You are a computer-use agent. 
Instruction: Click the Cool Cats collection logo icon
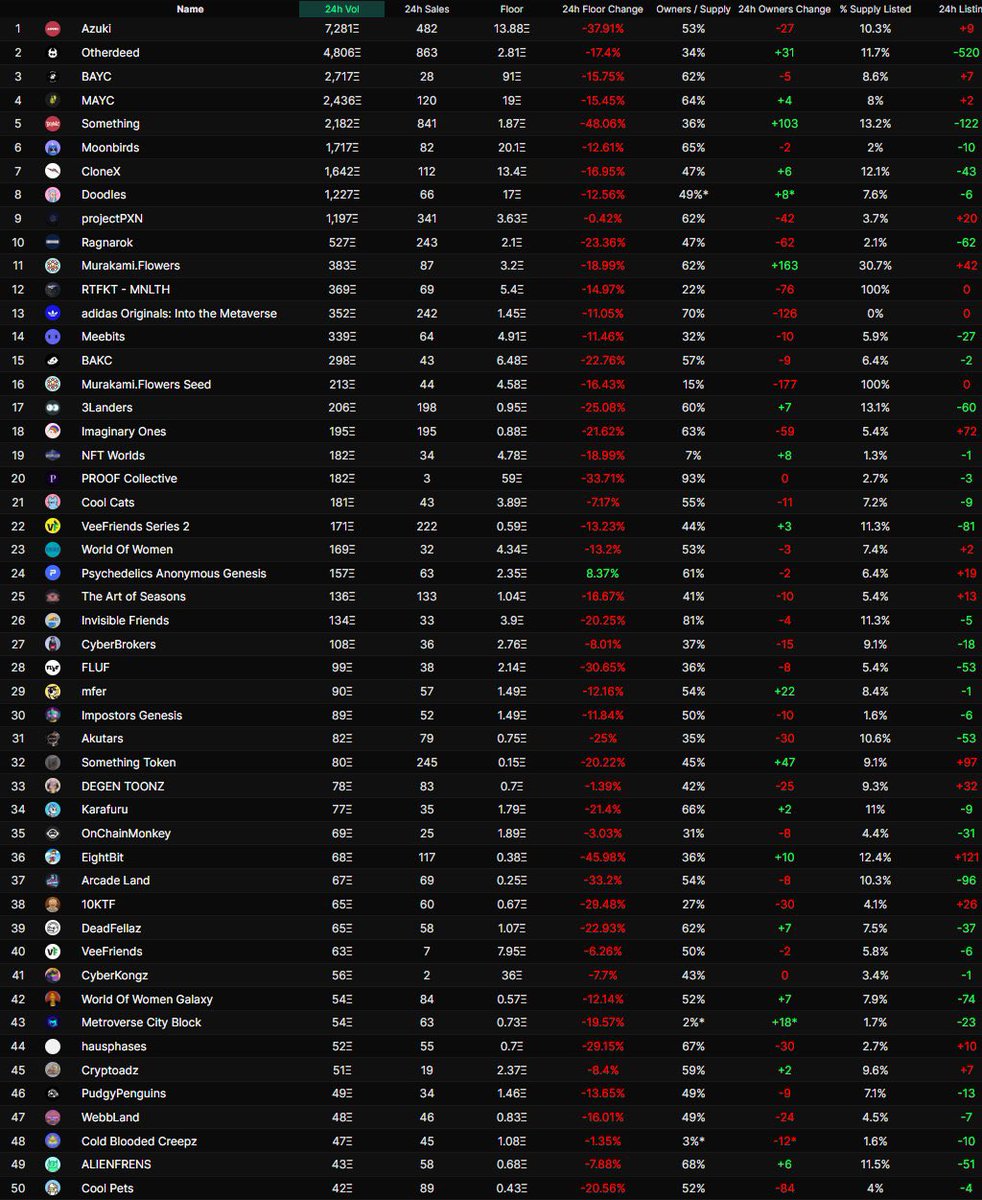tap(53, 502)
